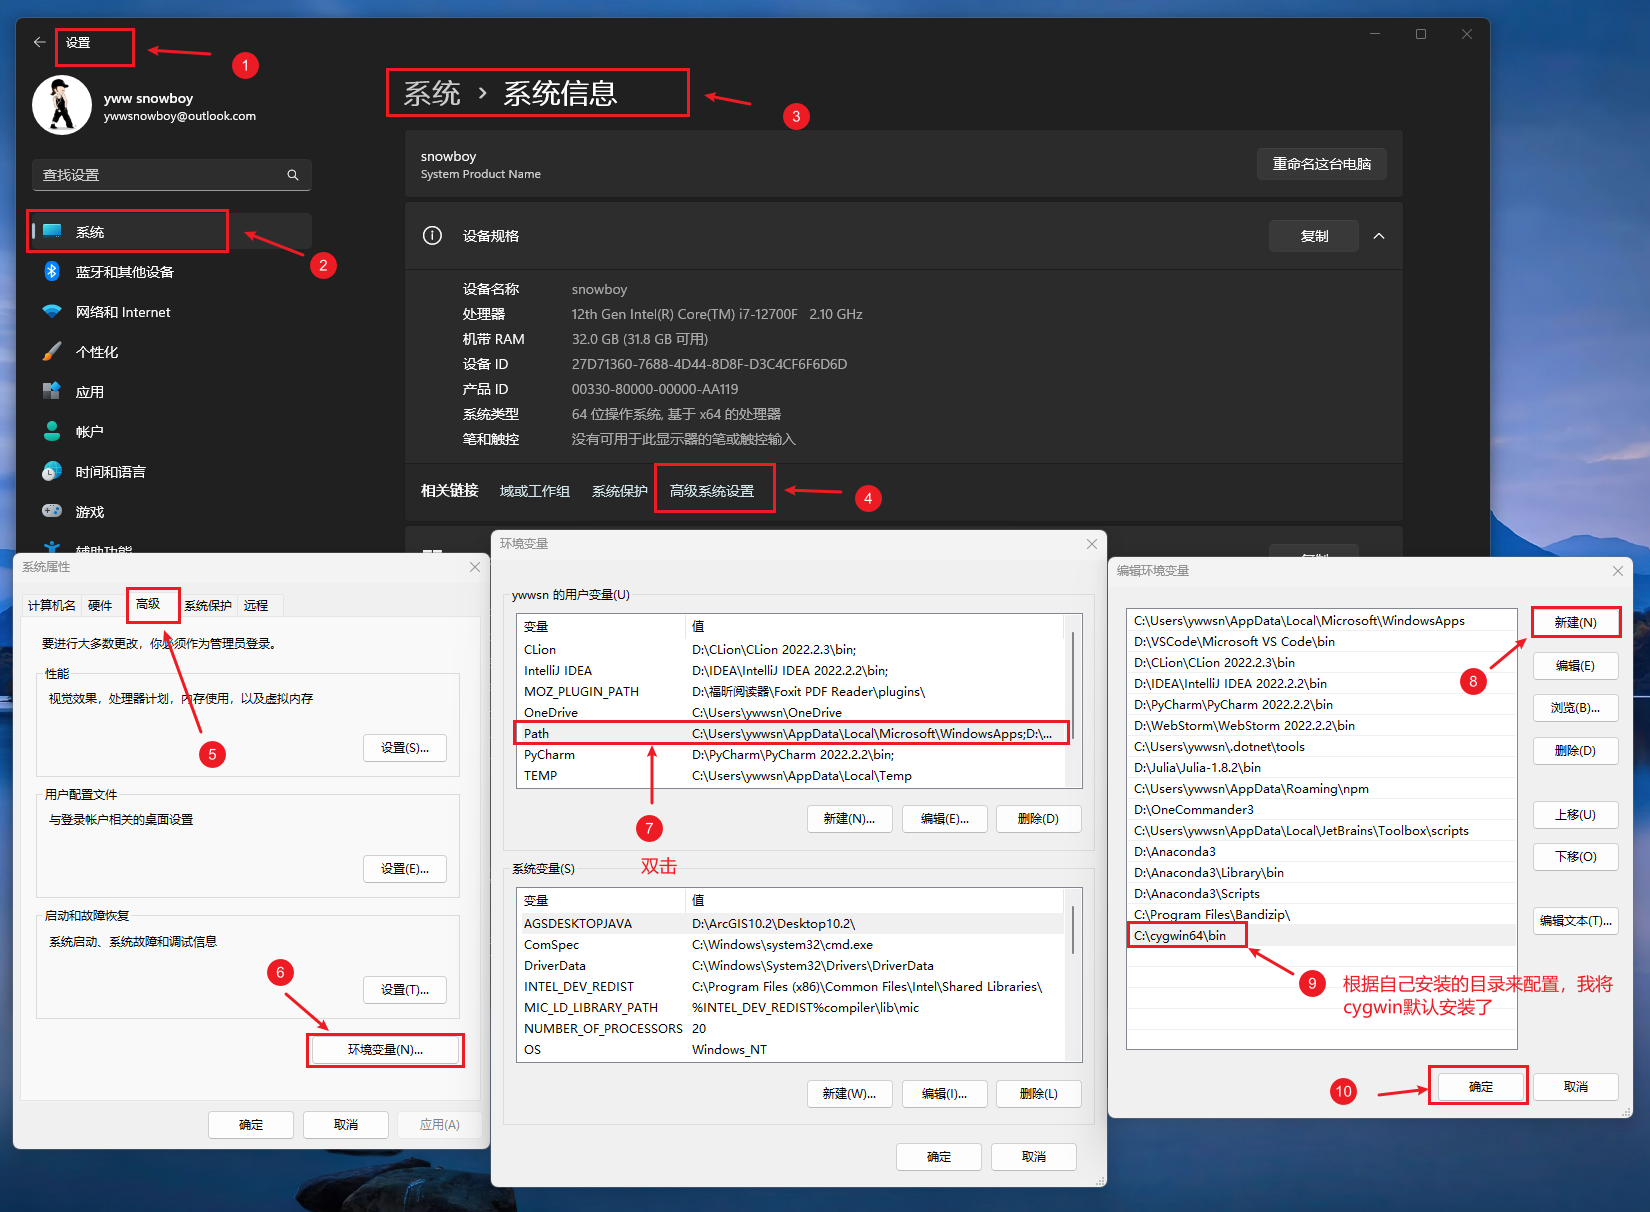
Task: Open the 远程 tab in 系统属性
Action: (256, 605)
